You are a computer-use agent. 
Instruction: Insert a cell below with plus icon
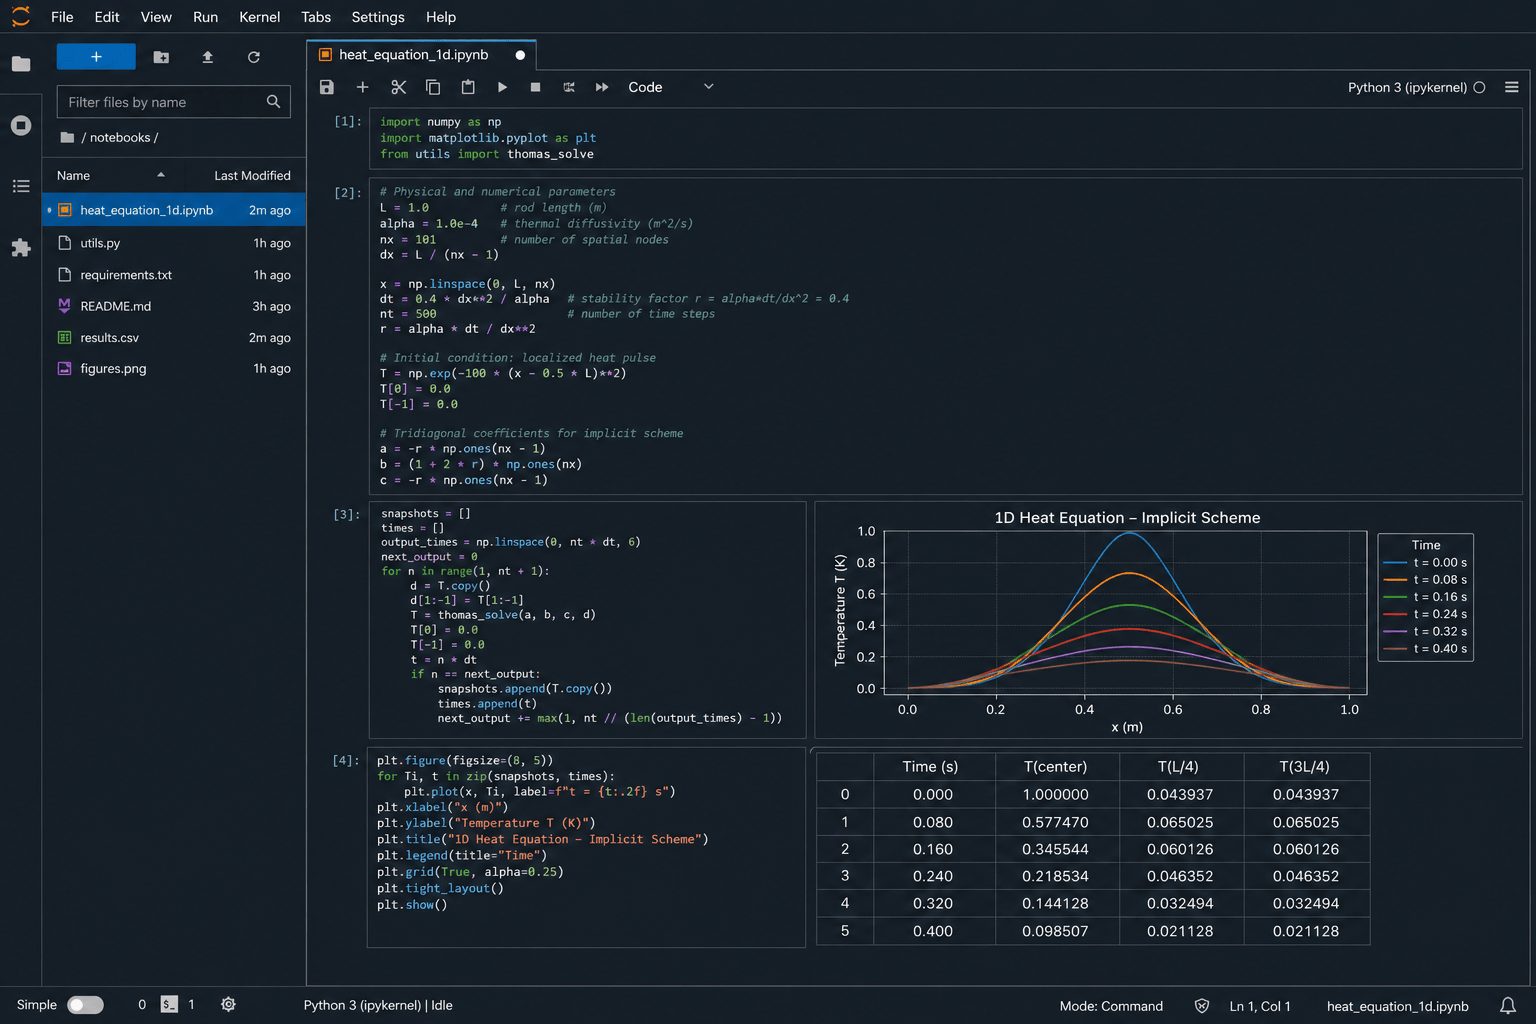point(363,87)
